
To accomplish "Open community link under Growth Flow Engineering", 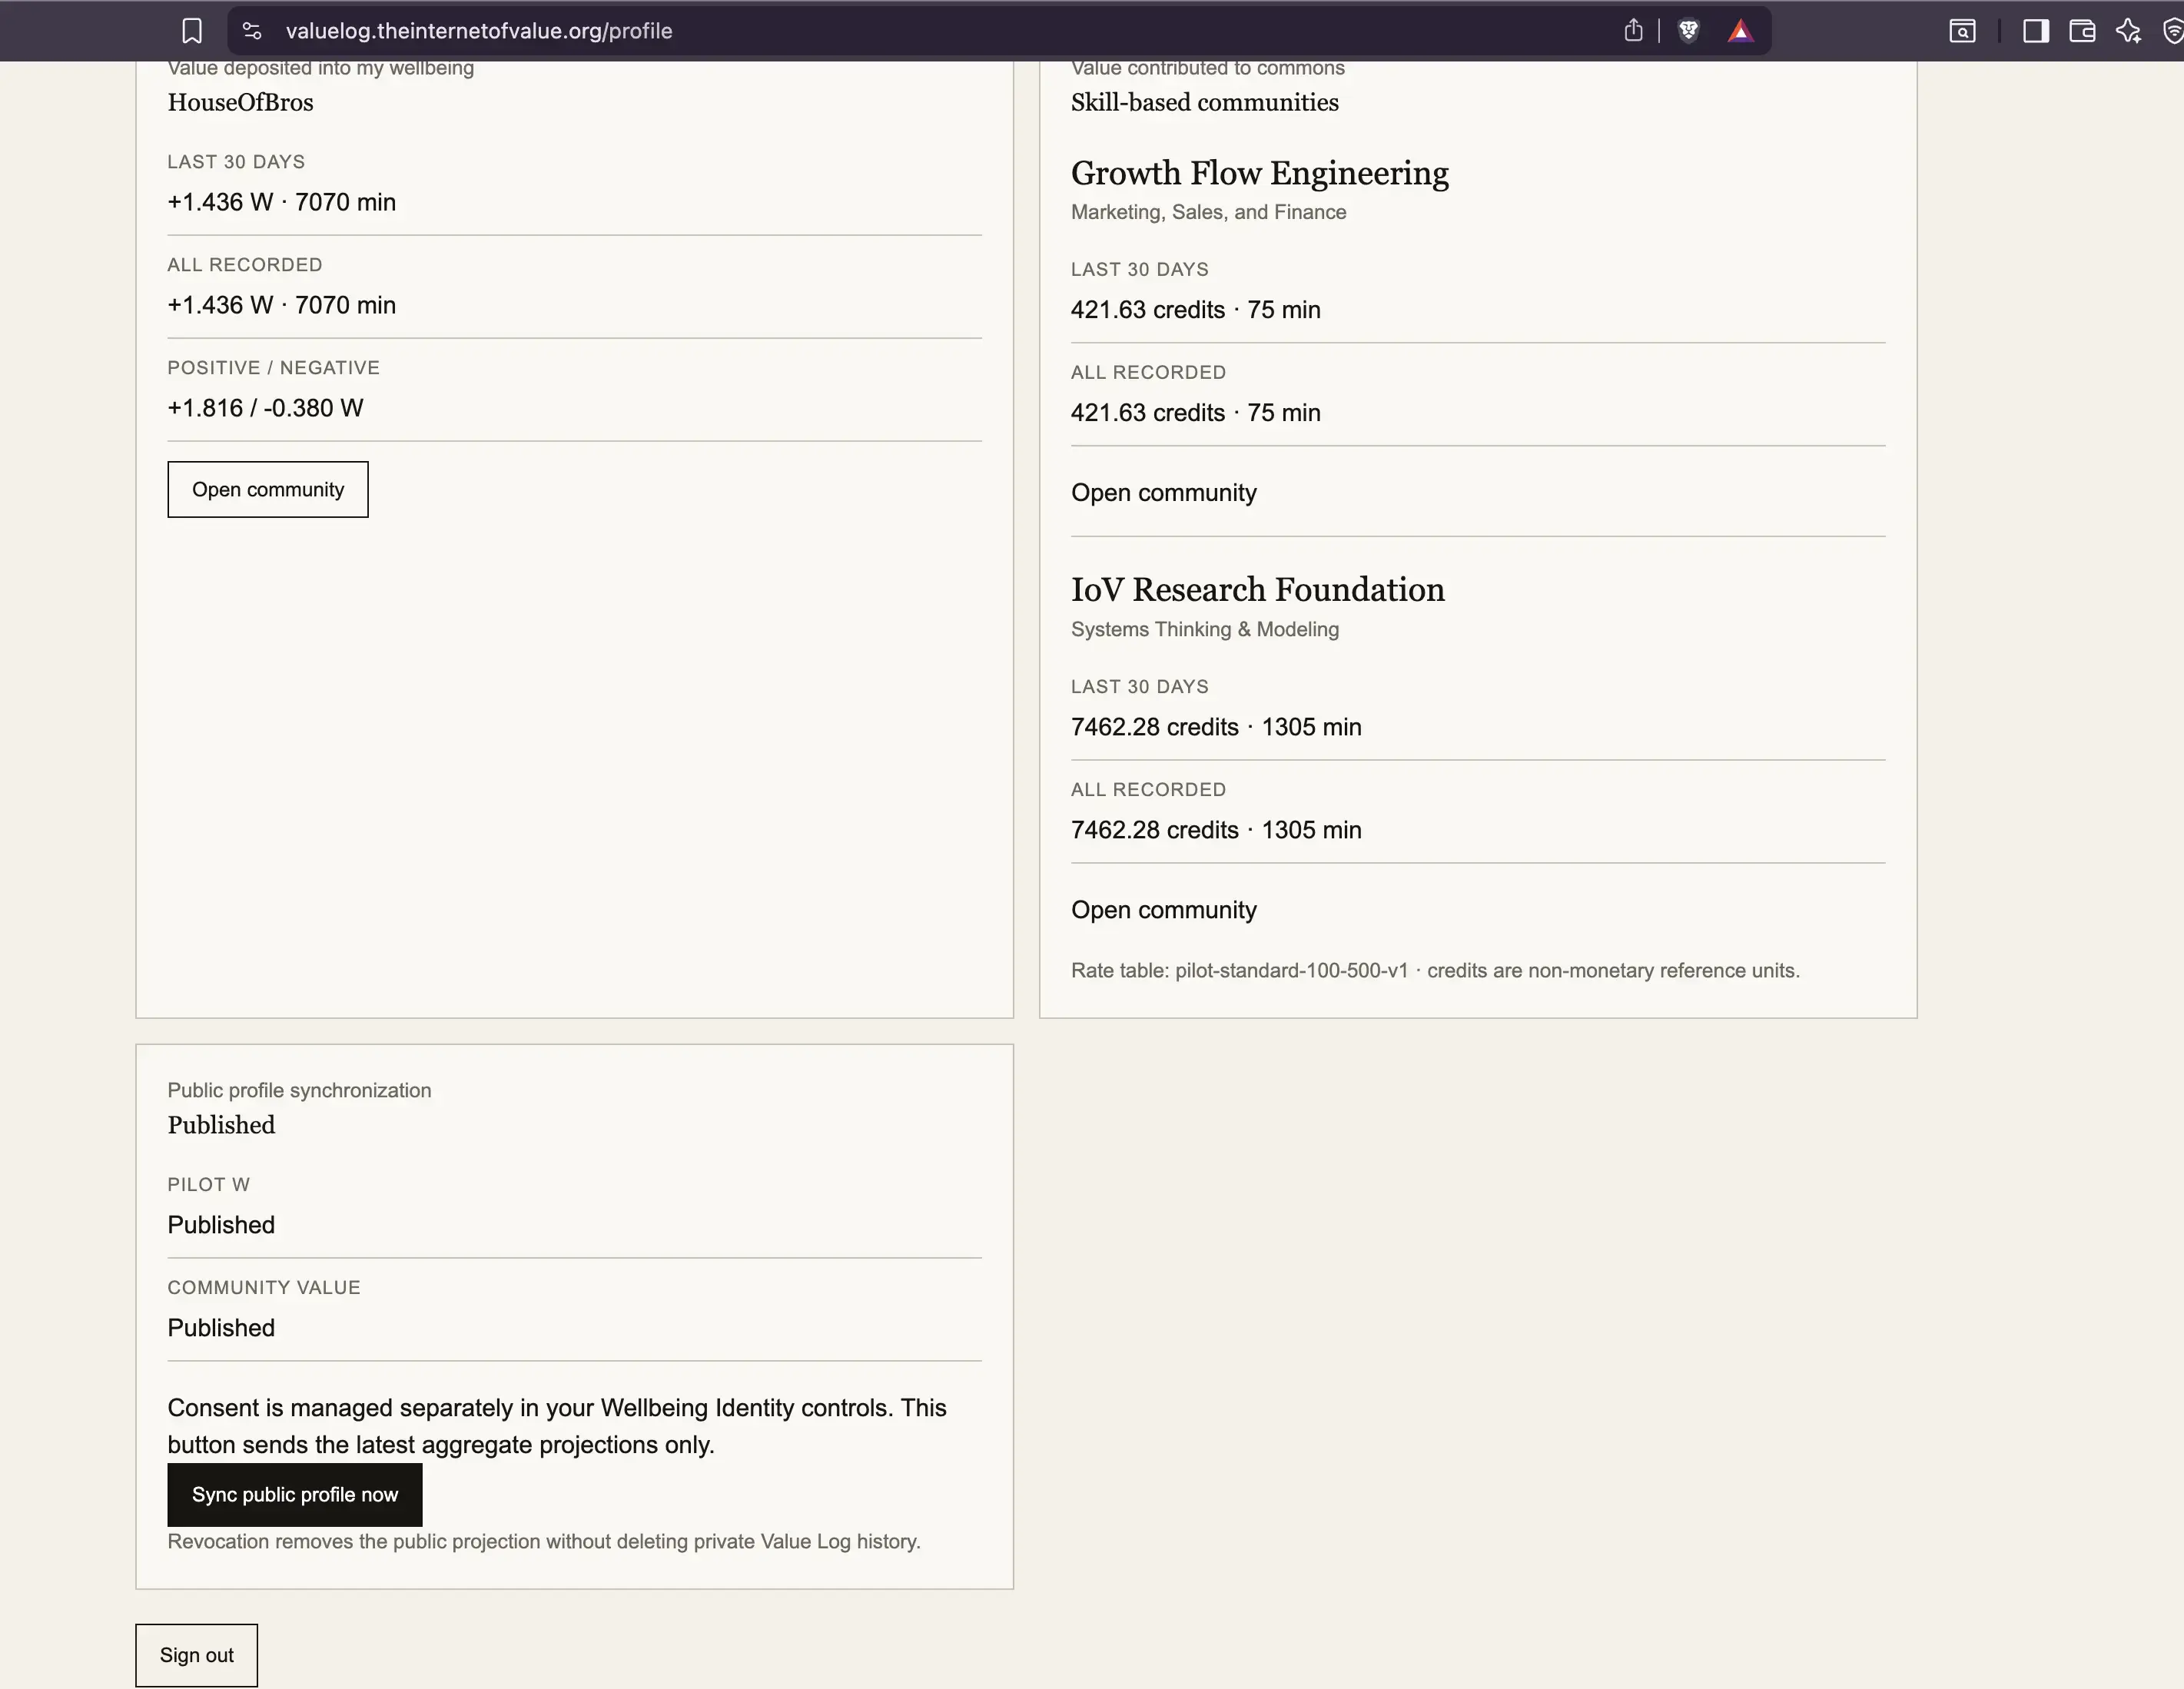I will (x=1164, y=493).
